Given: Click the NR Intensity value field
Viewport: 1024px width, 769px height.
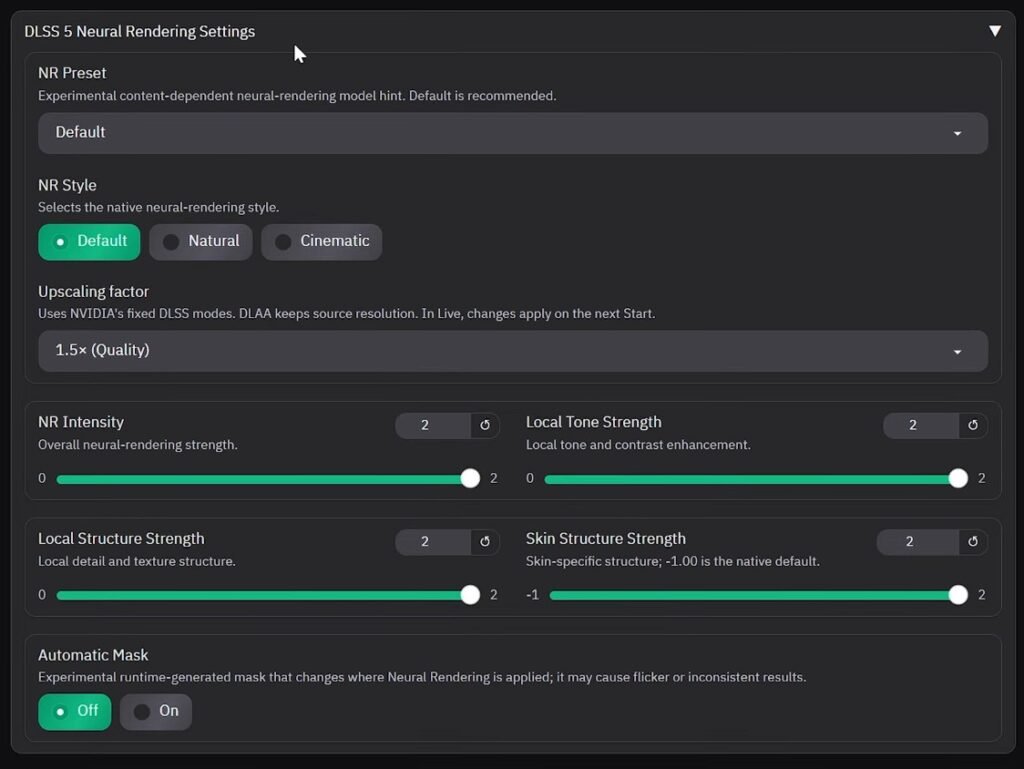Looking at the screenshot, I should tap(432, 425).
